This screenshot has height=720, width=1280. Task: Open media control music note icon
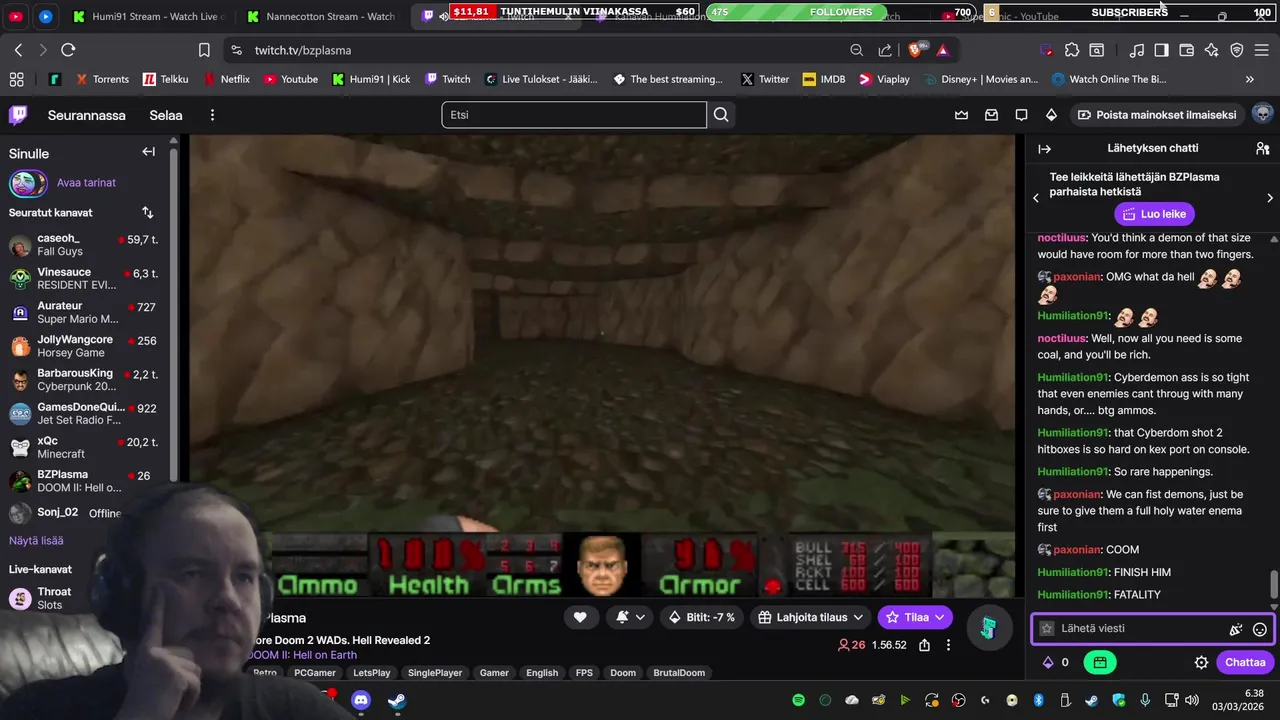[x=1136, y=50]
